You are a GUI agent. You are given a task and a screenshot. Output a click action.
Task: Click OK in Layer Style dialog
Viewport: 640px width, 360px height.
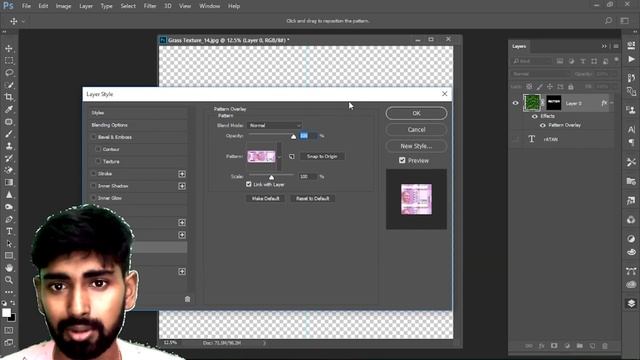point(416,113)
